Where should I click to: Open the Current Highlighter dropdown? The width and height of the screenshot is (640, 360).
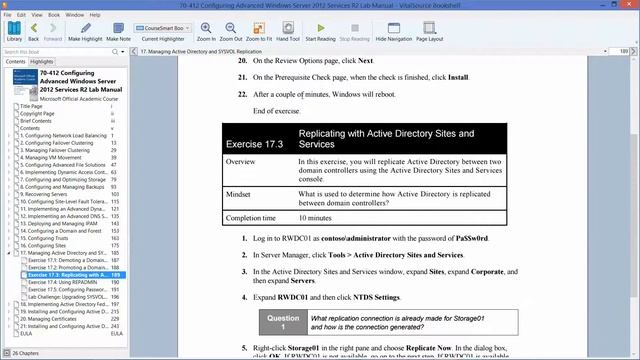163,28
